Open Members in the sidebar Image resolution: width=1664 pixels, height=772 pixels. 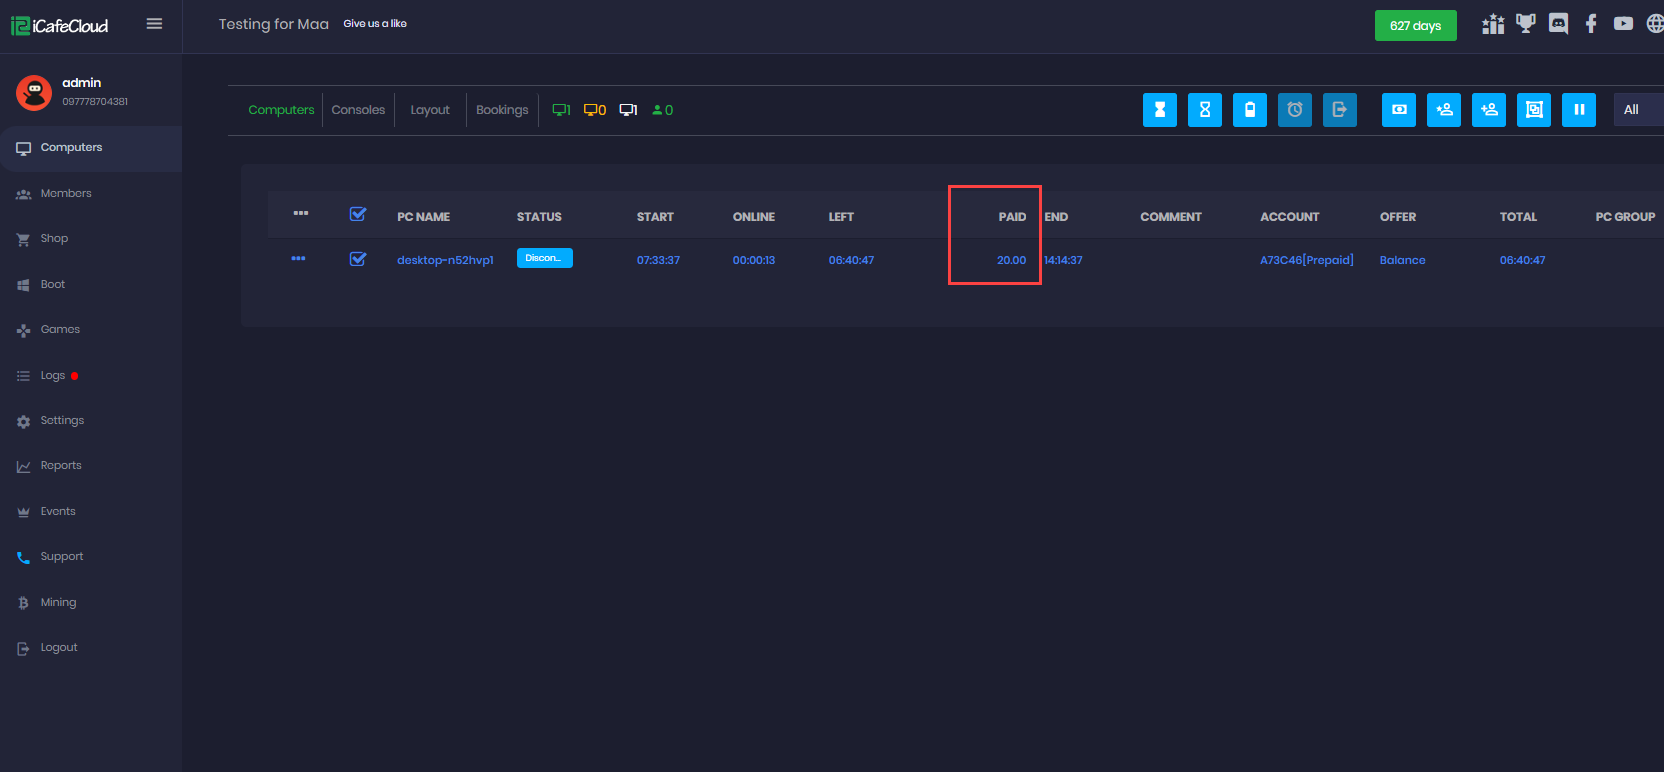(66, 194)
